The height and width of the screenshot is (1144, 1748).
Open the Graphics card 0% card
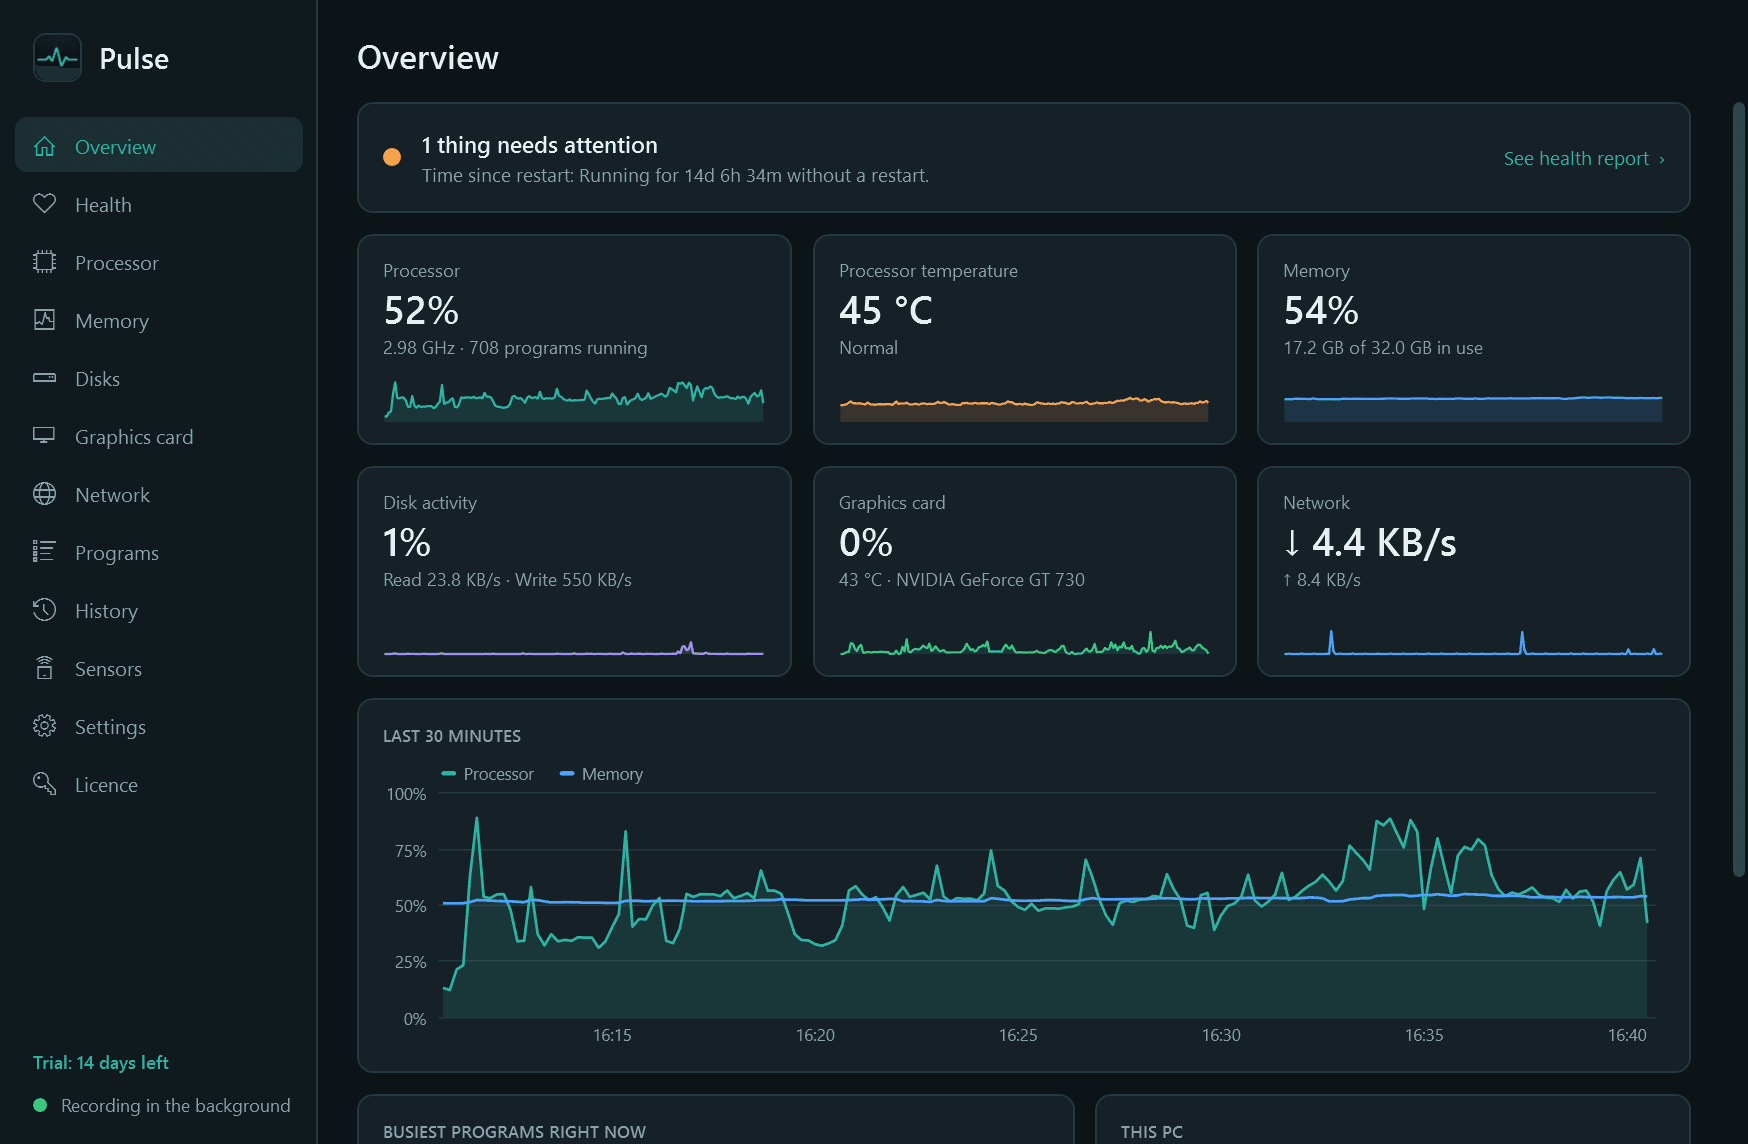click(1024, 571)
